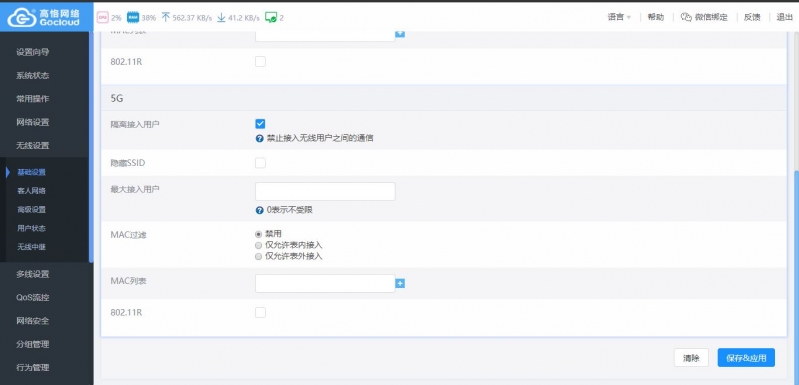
Task: Click the Gocloud logo icon
Action: pyautogui.click(x=21, y=17)
